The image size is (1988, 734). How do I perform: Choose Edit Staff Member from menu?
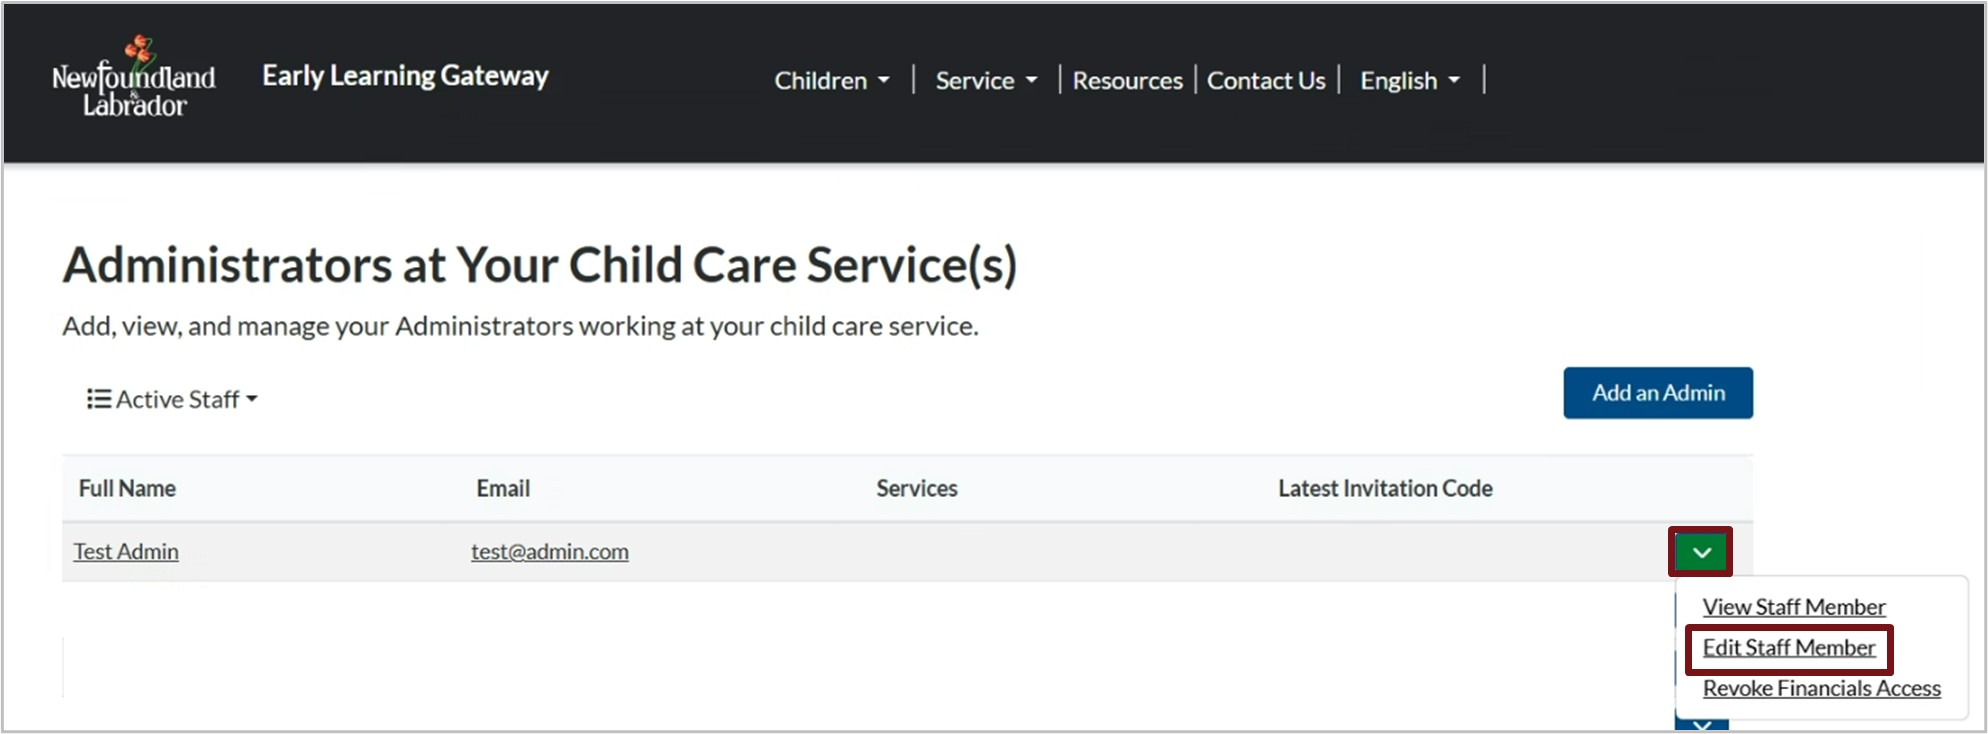click(x=1788, y=648)
